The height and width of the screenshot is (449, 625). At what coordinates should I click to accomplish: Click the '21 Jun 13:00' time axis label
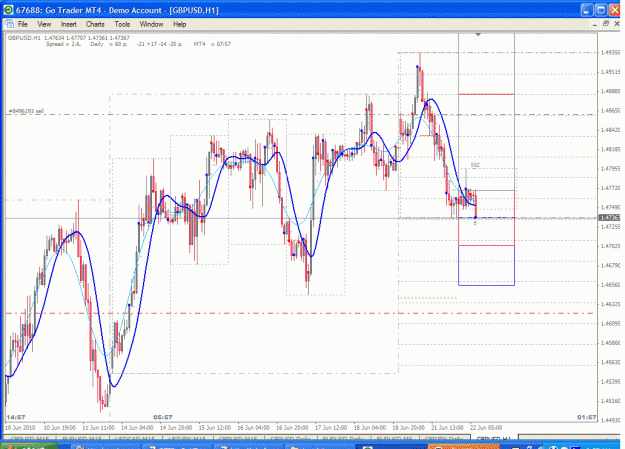pyautogui.click(x=447, y=427)
